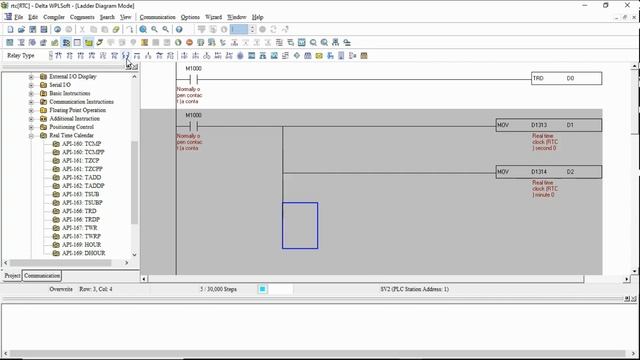640x360 pixels.
Task: Expand the Basic Instructions folder
Action: [x=31, y=93]
